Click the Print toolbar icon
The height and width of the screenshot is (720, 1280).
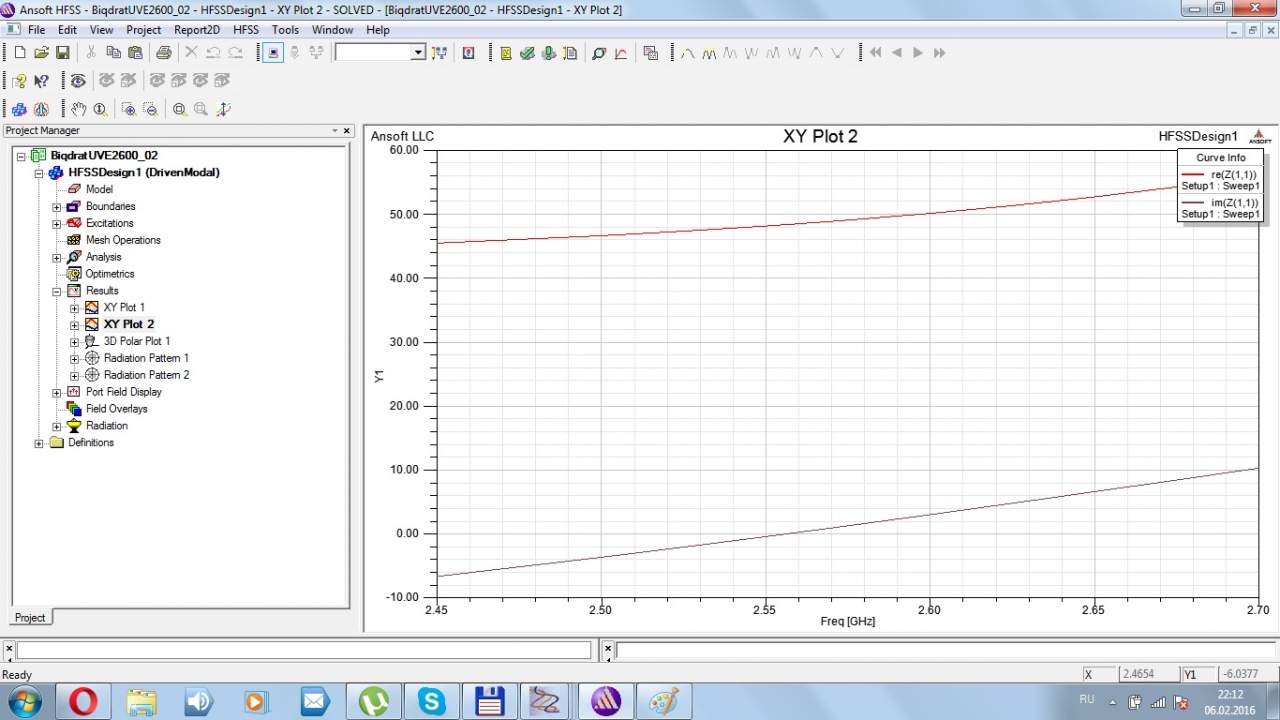point(163,53)
